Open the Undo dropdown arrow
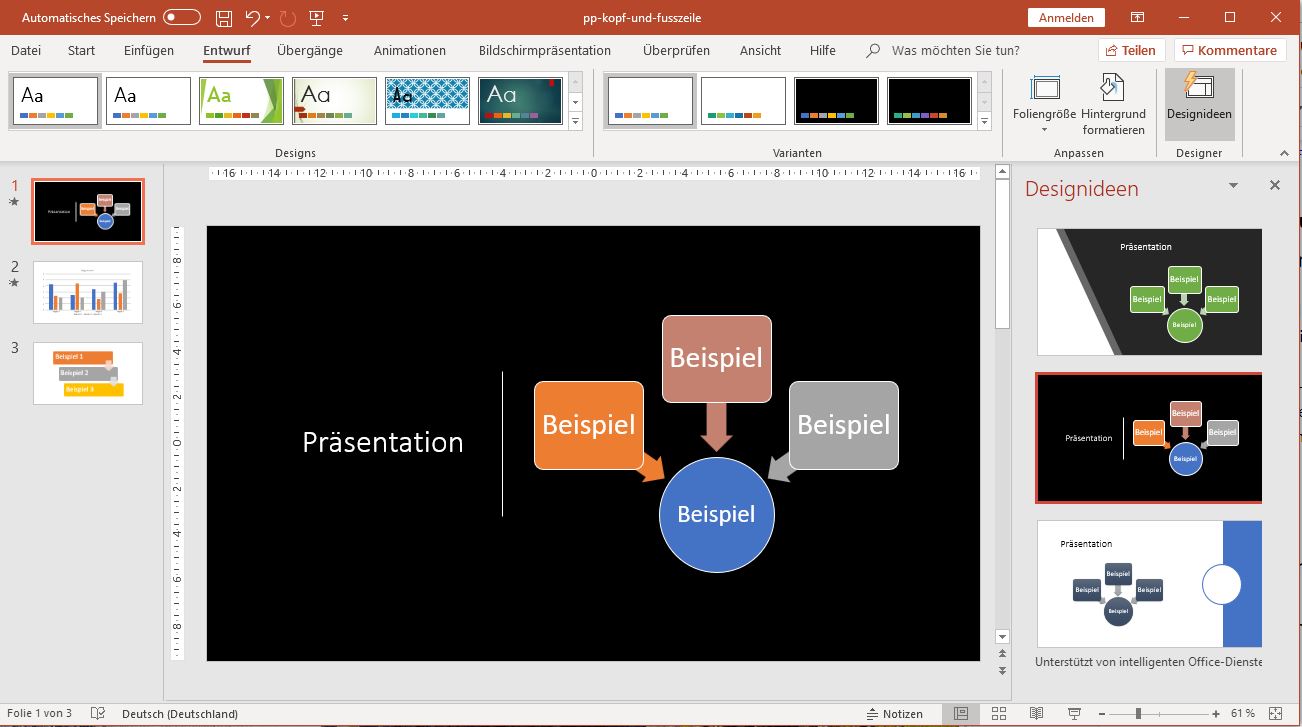 pos(269,17)
